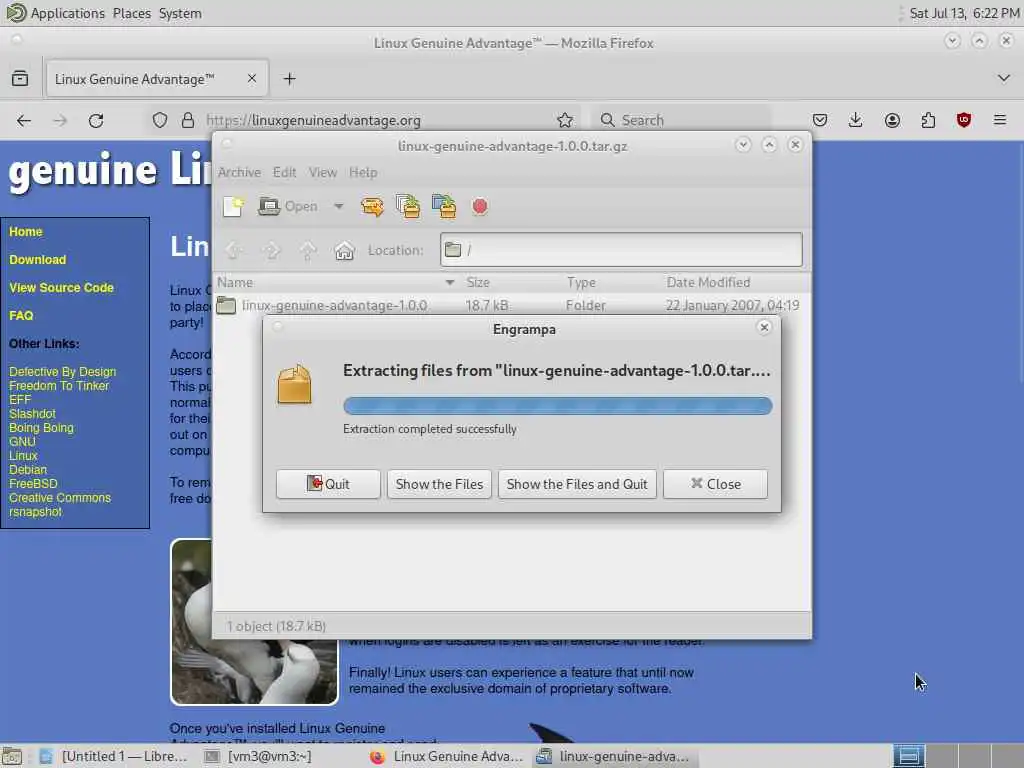Open the Defective By Design link
Viewport: 1024px width, 768px height.
tap(63, 372)
